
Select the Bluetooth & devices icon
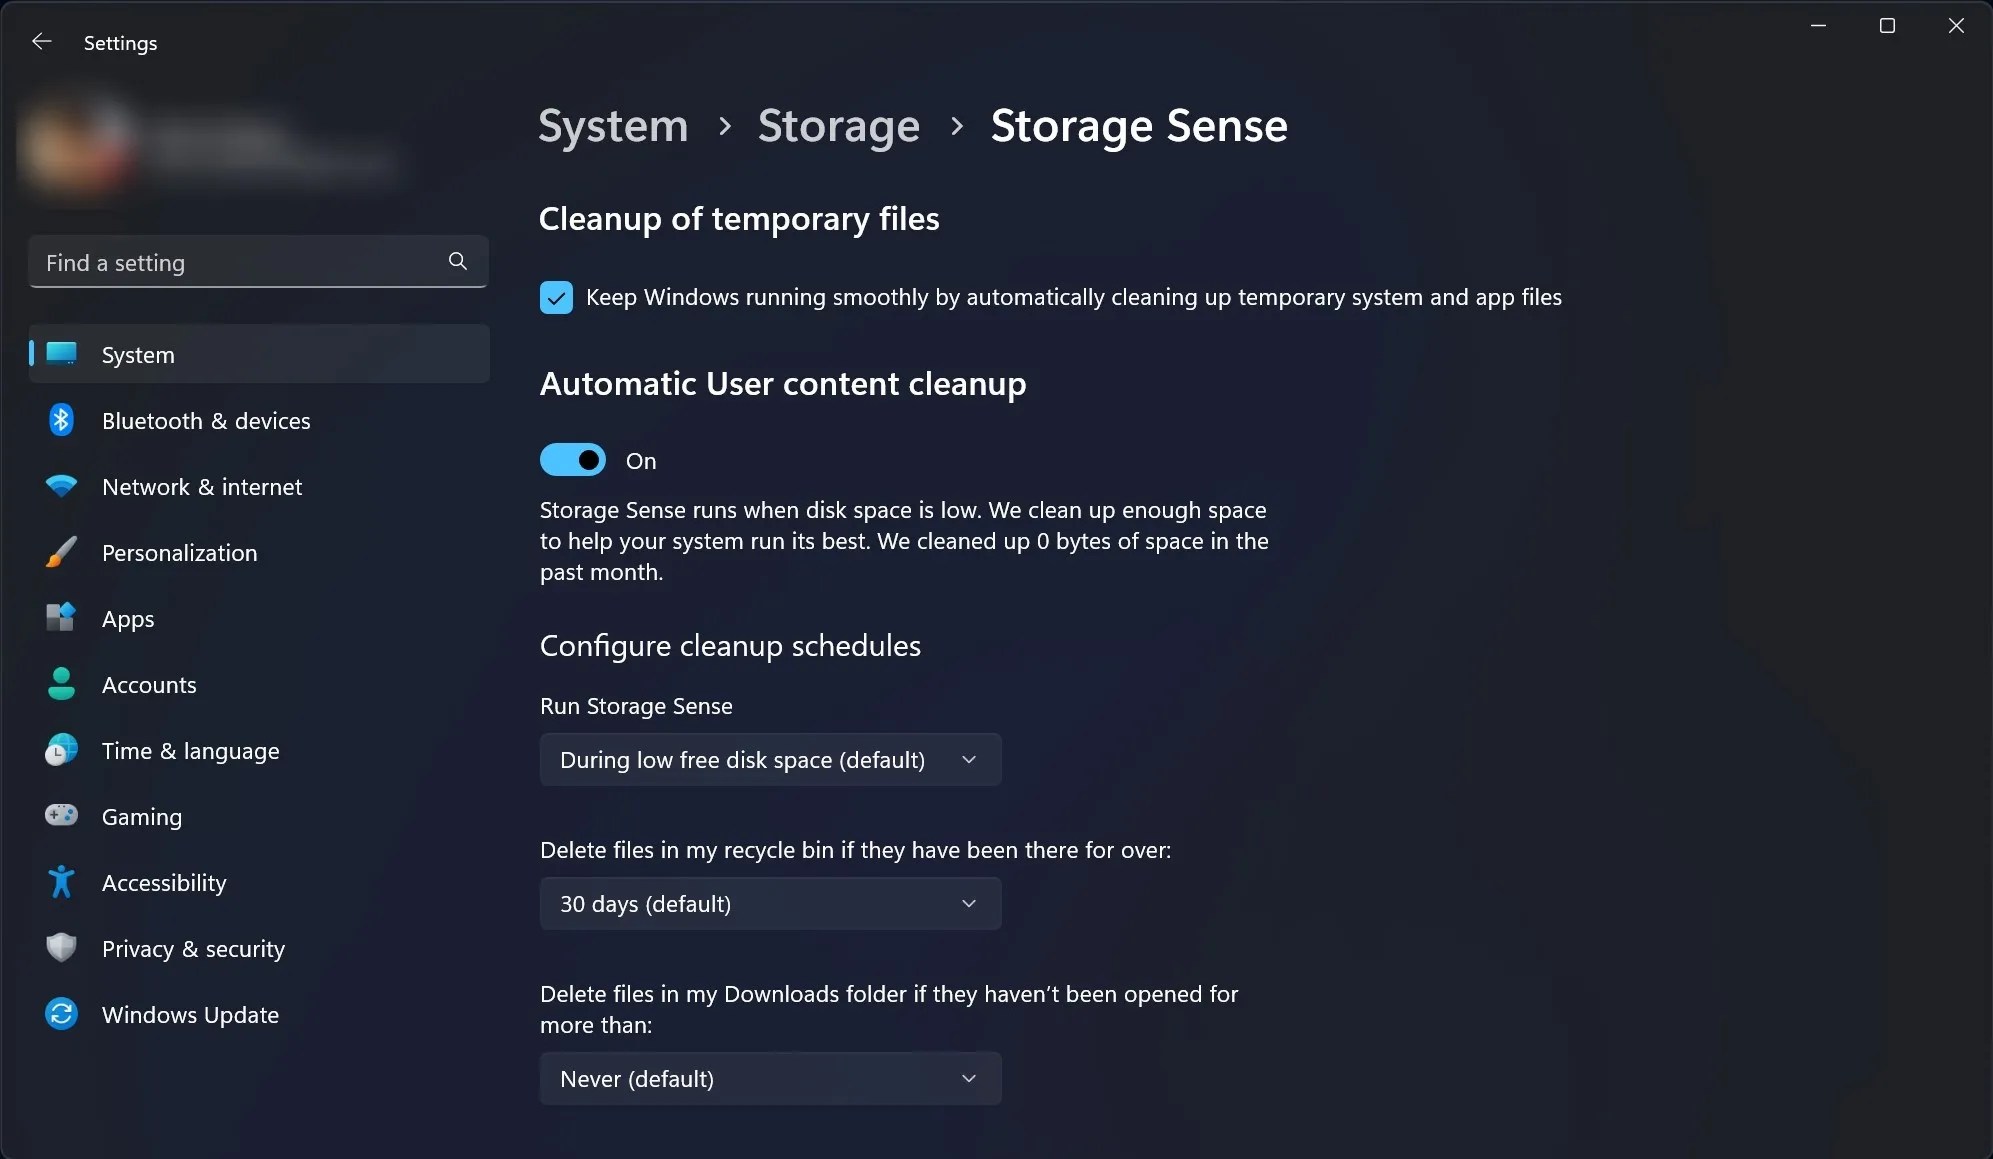[60, 420]
